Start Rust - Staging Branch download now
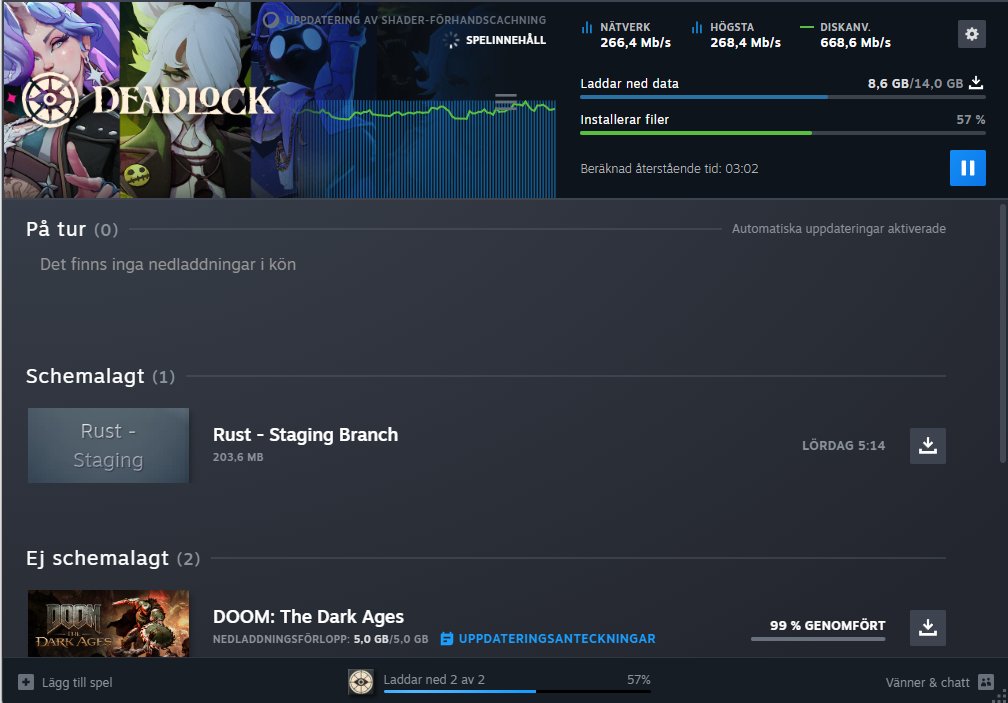The image size is (1008, 703). (928, 445)
